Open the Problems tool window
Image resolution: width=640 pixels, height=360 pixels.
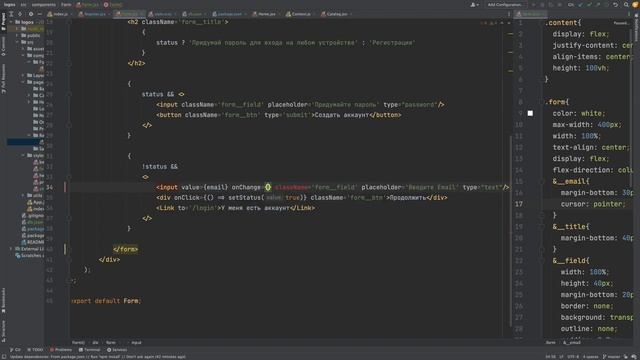[x=61, y=350]
